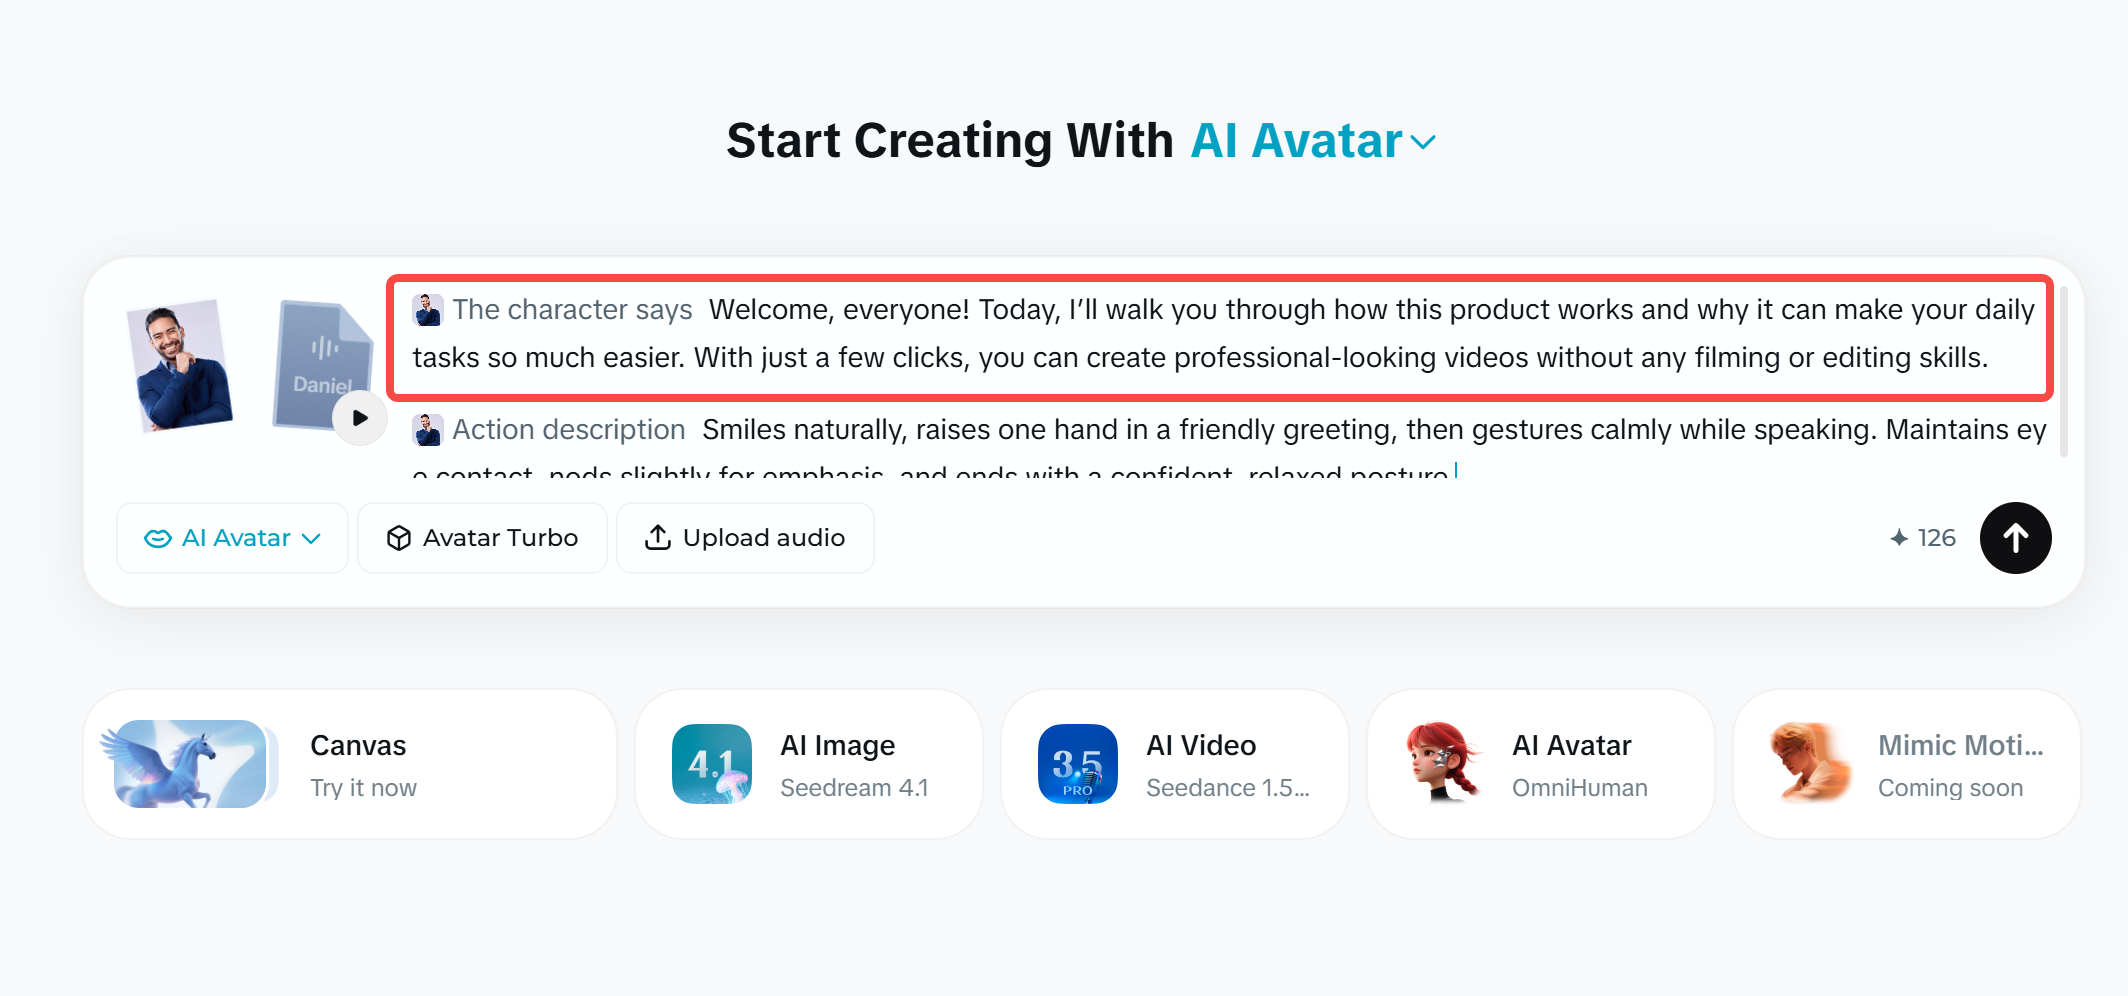Select the Daniel audio file thumbnail
Image resolution: width=2128 pixels, height=996 pixels.
click(x=322, y=364)
